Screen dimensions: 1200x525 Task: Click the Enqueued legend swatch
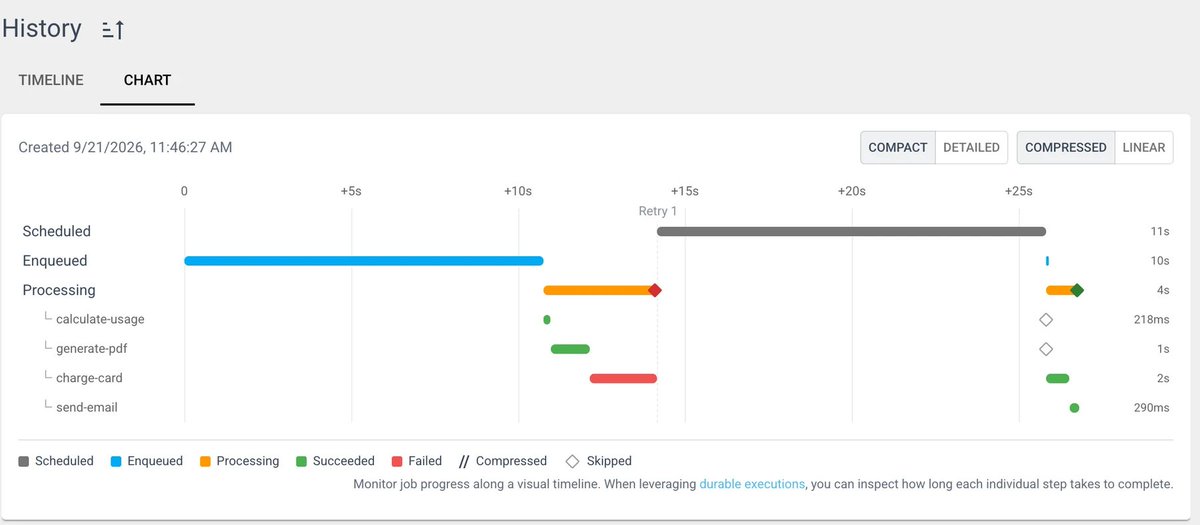click(x=116, y=462)
